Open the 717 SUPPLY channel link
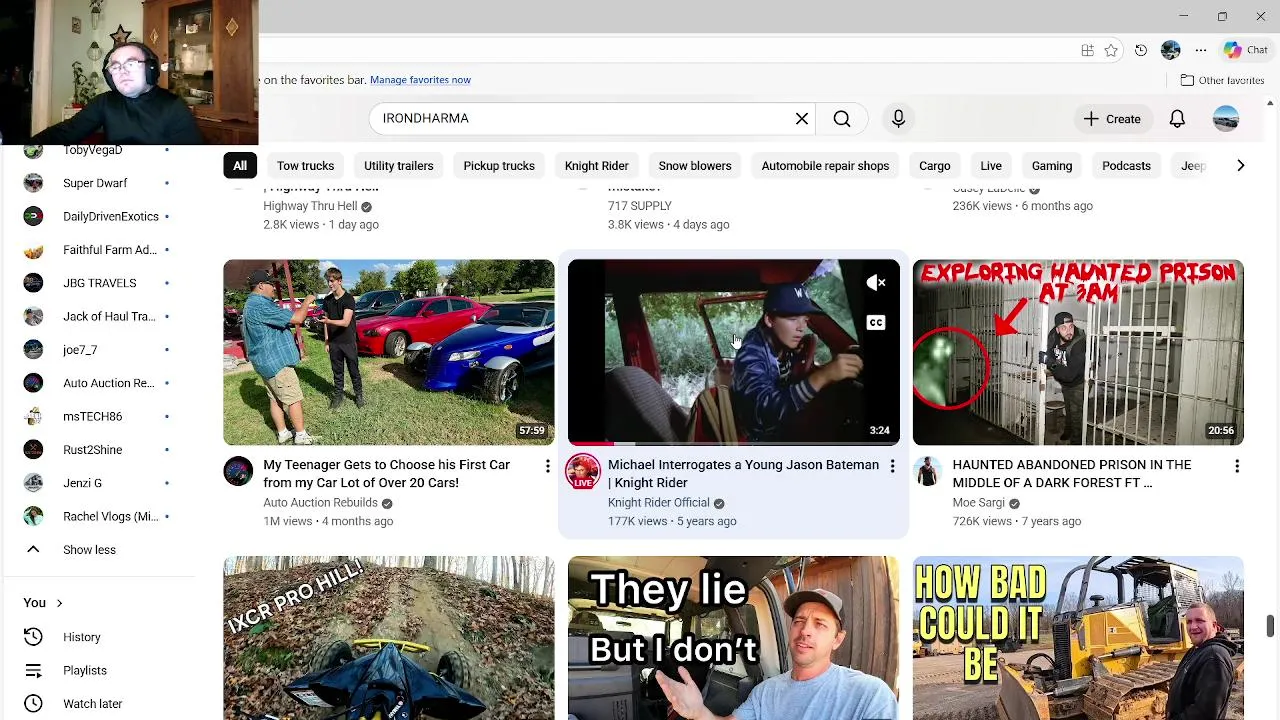1280x720 pixels. tap(639, 206)
